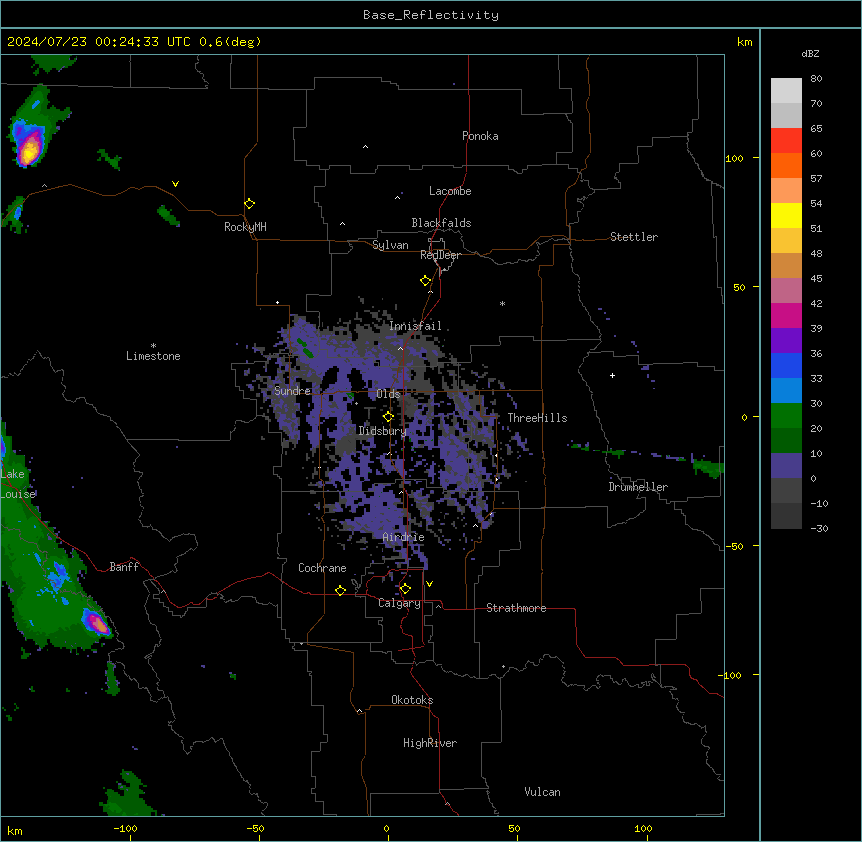The width and height of the screenshot is (862, 842).
Task: Click the yellow diamond marker above Calgary
Action: point(405,589)
